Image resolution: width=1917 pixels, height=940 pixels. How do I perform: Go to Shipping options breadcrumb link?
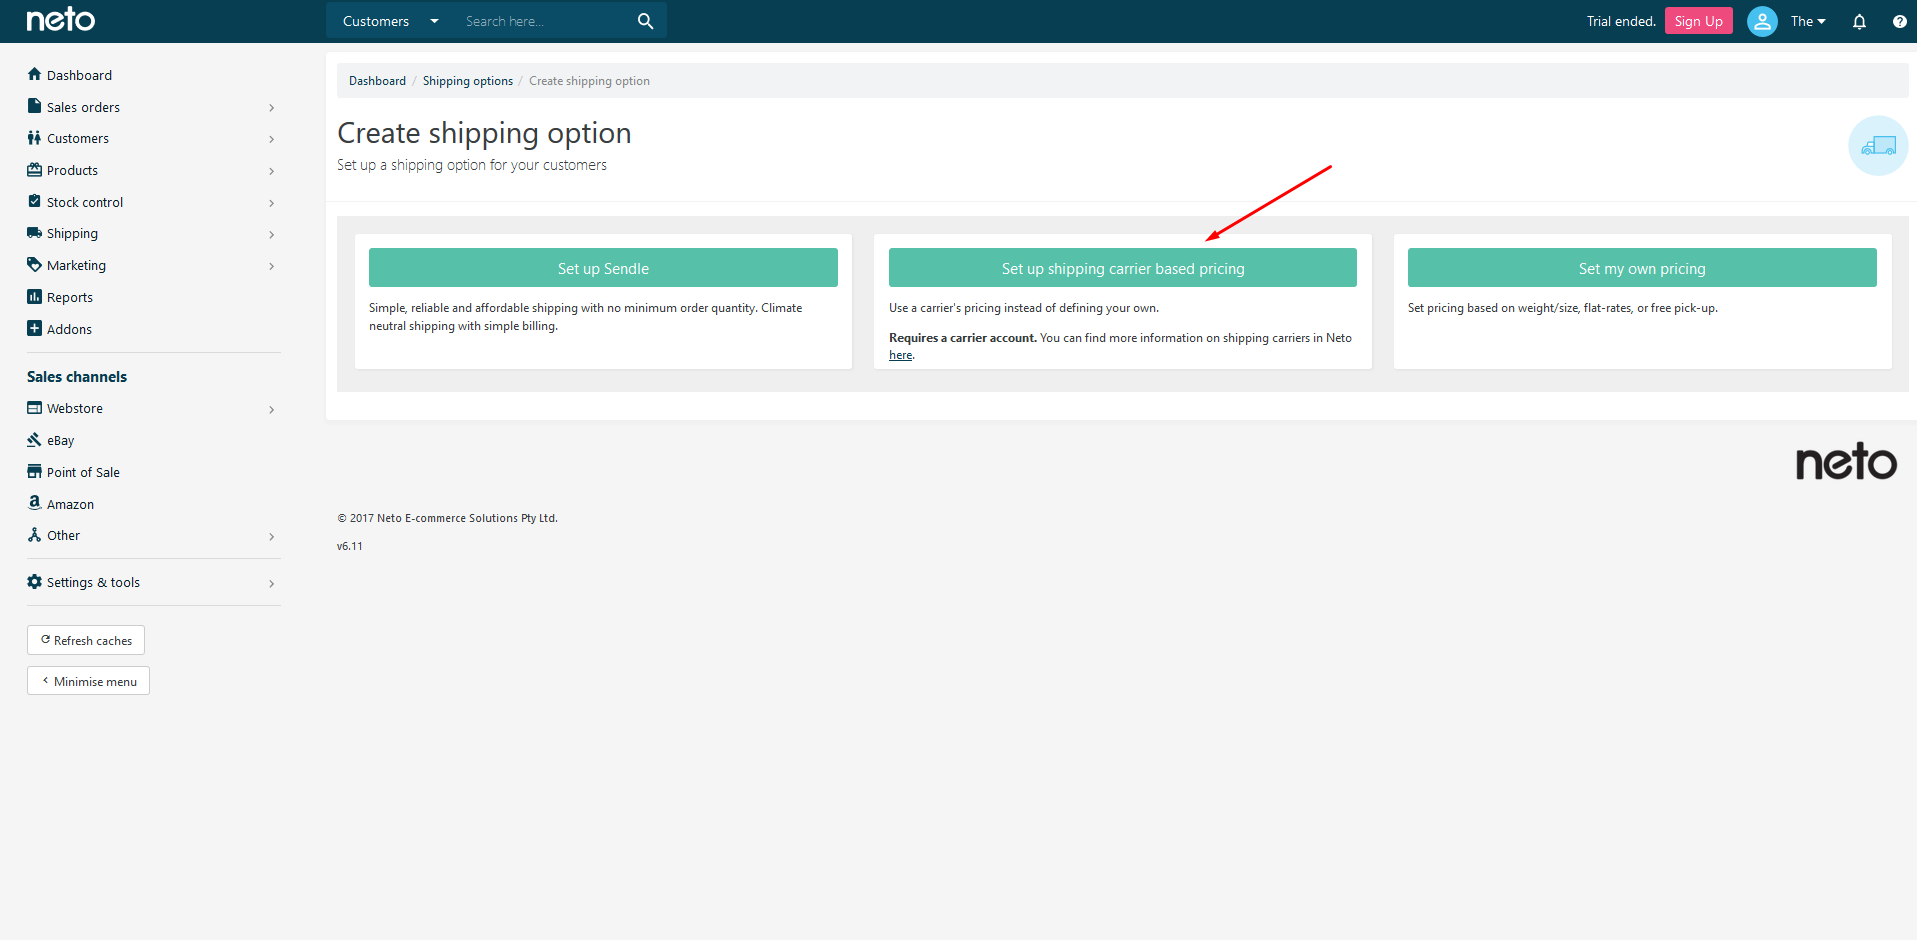click(x=467, y=81)
